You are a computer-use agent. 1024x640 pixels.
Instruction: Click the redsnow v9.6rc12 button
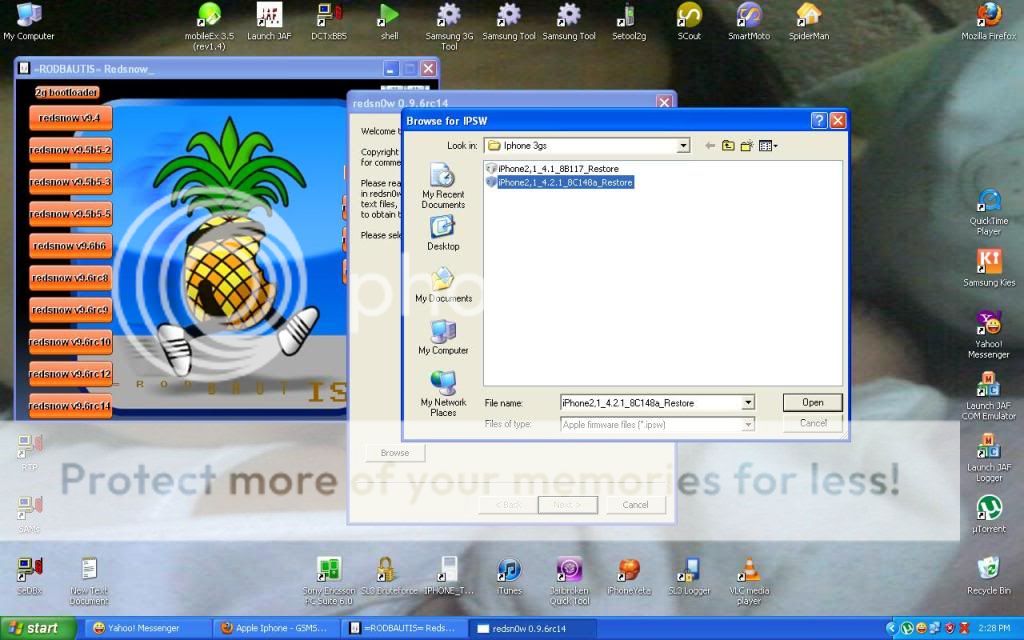pos(70,374)
